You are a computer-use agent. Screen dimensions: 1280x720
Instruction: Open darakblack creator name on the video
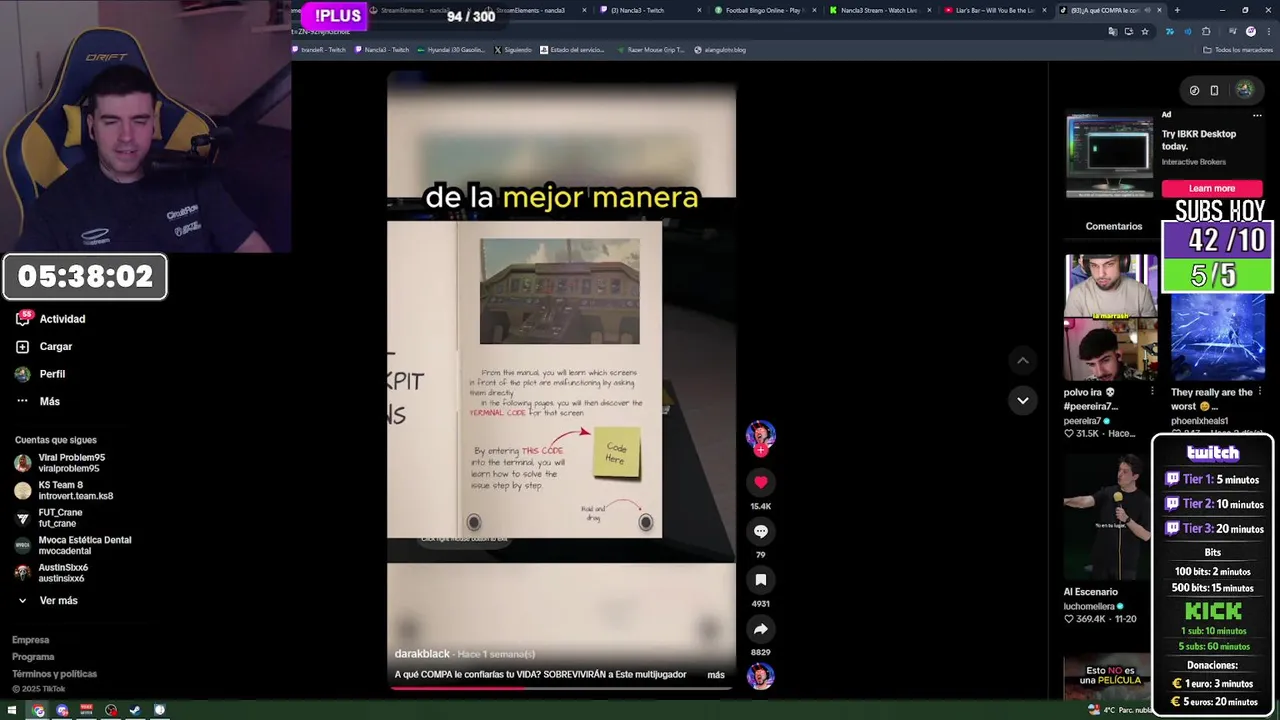[x=422, y=654]
